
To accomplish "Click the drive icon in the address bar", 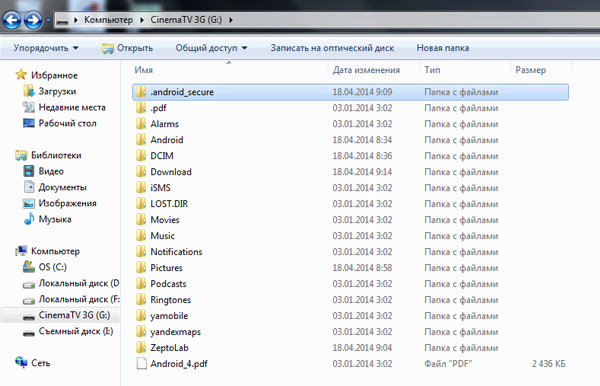I will (x=62, y=21).
